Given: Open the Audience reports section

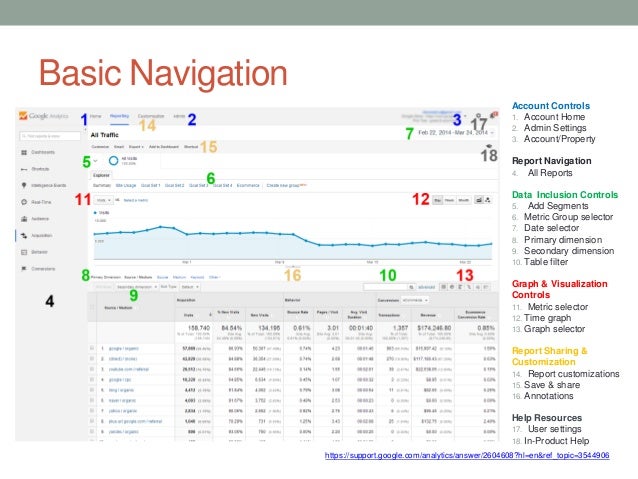Looking at the screenshot, I should tap(35, 219).
